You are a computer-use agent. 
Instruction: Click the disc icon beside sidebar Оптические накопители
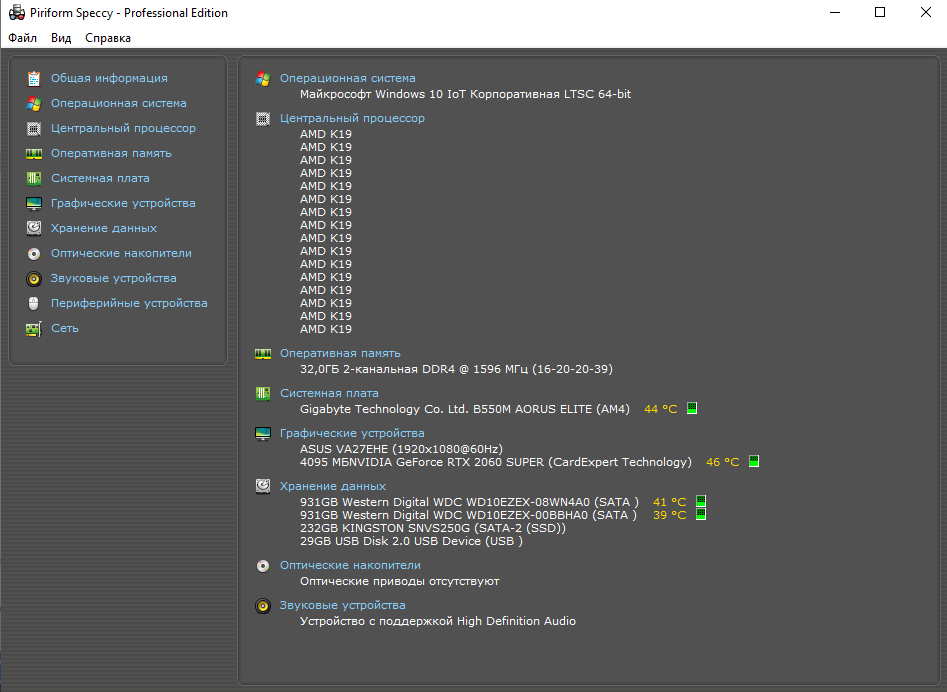click(x=34, y=254)
